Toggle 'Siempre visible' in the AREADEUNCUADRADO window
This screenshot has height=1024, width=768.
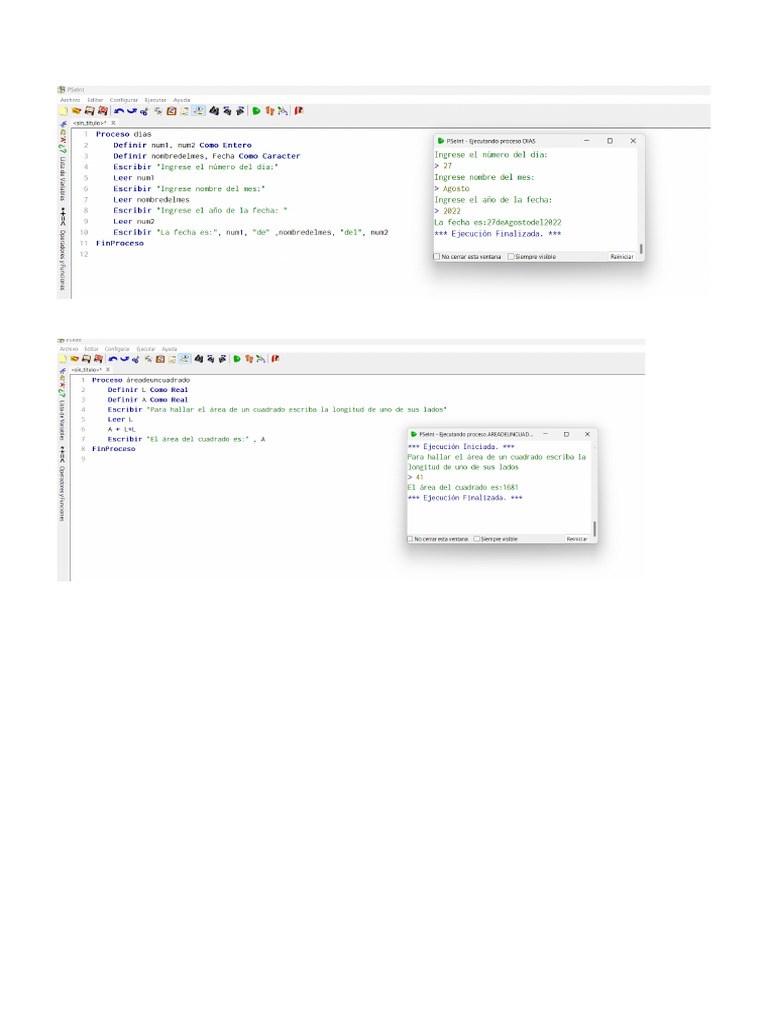[x=477, y=538]
